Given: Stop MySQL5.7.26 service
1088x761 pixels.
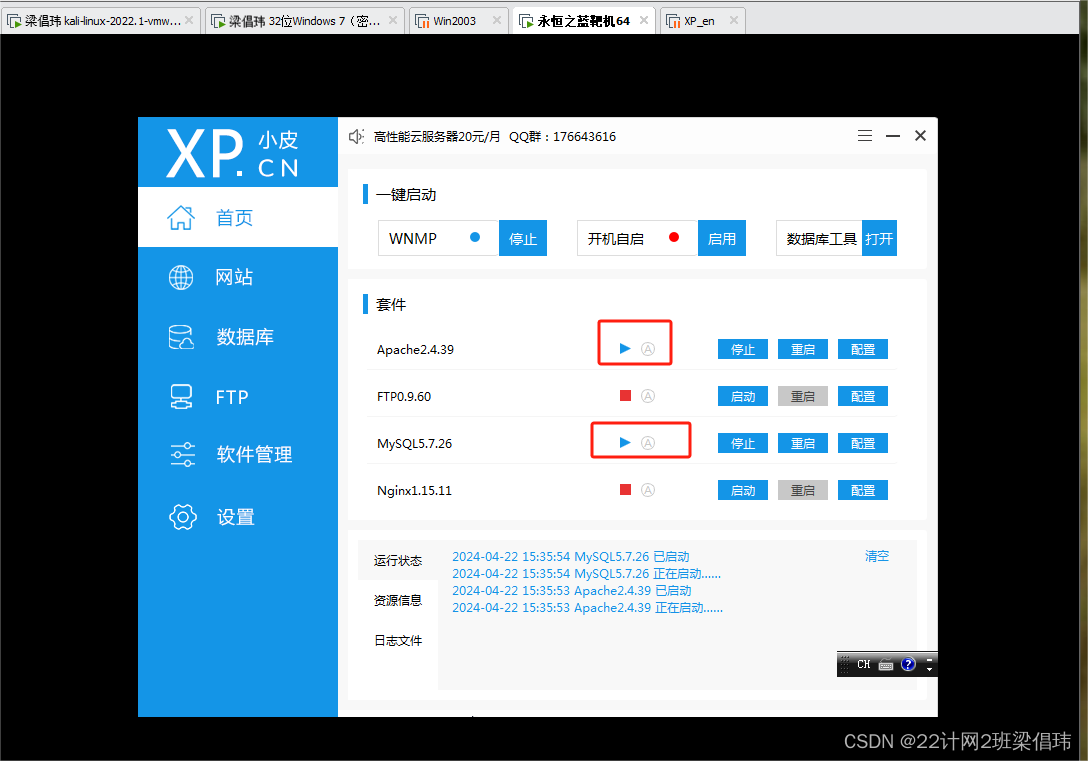Looking at the screenshot, I should (742, 443).
